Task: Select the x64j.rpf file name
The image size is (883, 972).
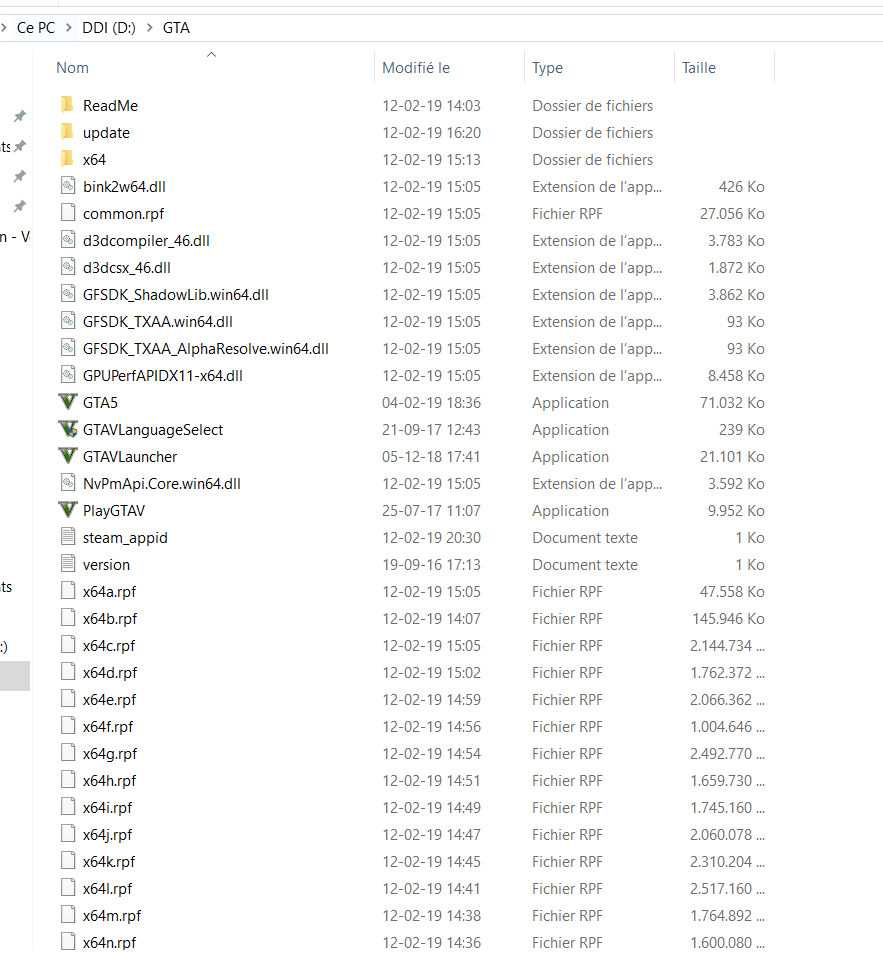Action: [x=107, y=834]
